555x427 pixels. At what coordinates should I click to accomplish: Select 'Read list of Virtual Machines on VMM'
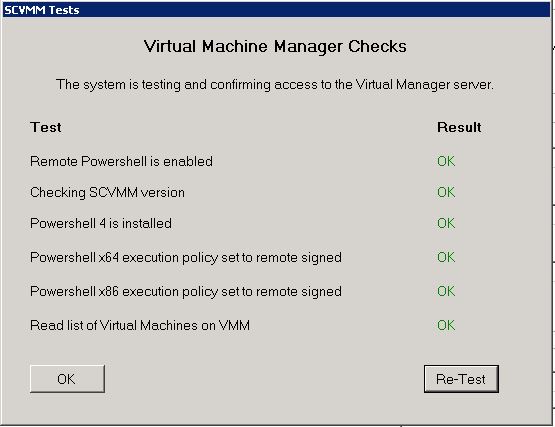(x=140, y=325)
